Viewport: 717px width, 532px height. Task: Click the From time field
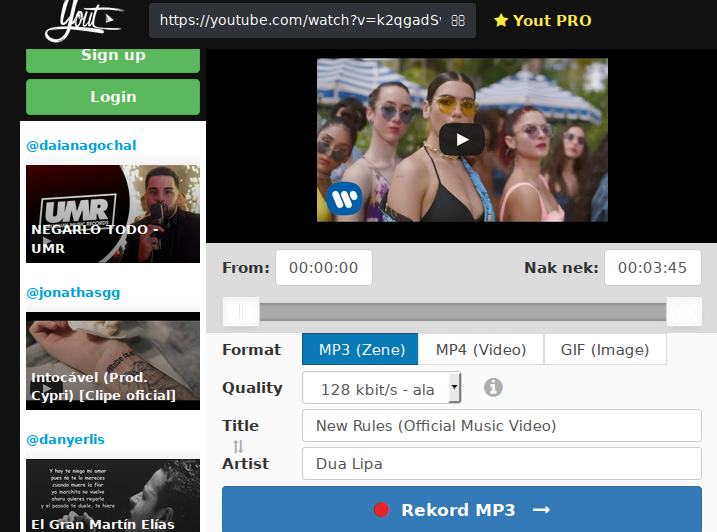pos(324,268)
